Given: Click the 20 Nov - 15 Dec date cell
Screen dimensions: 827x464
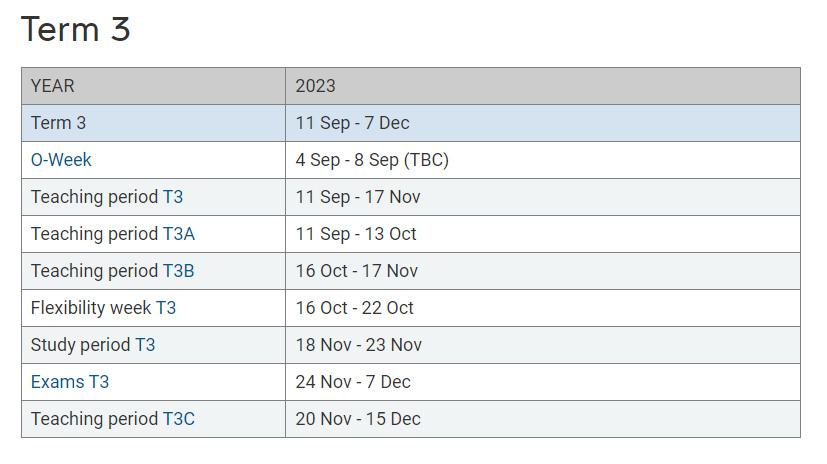Looking at the screenshot, I should click(543, 419).
